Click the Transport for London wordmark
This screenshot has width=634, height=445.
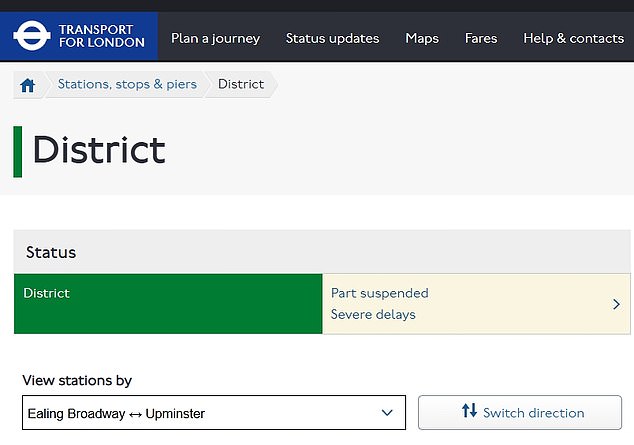(x=101, y=36)
